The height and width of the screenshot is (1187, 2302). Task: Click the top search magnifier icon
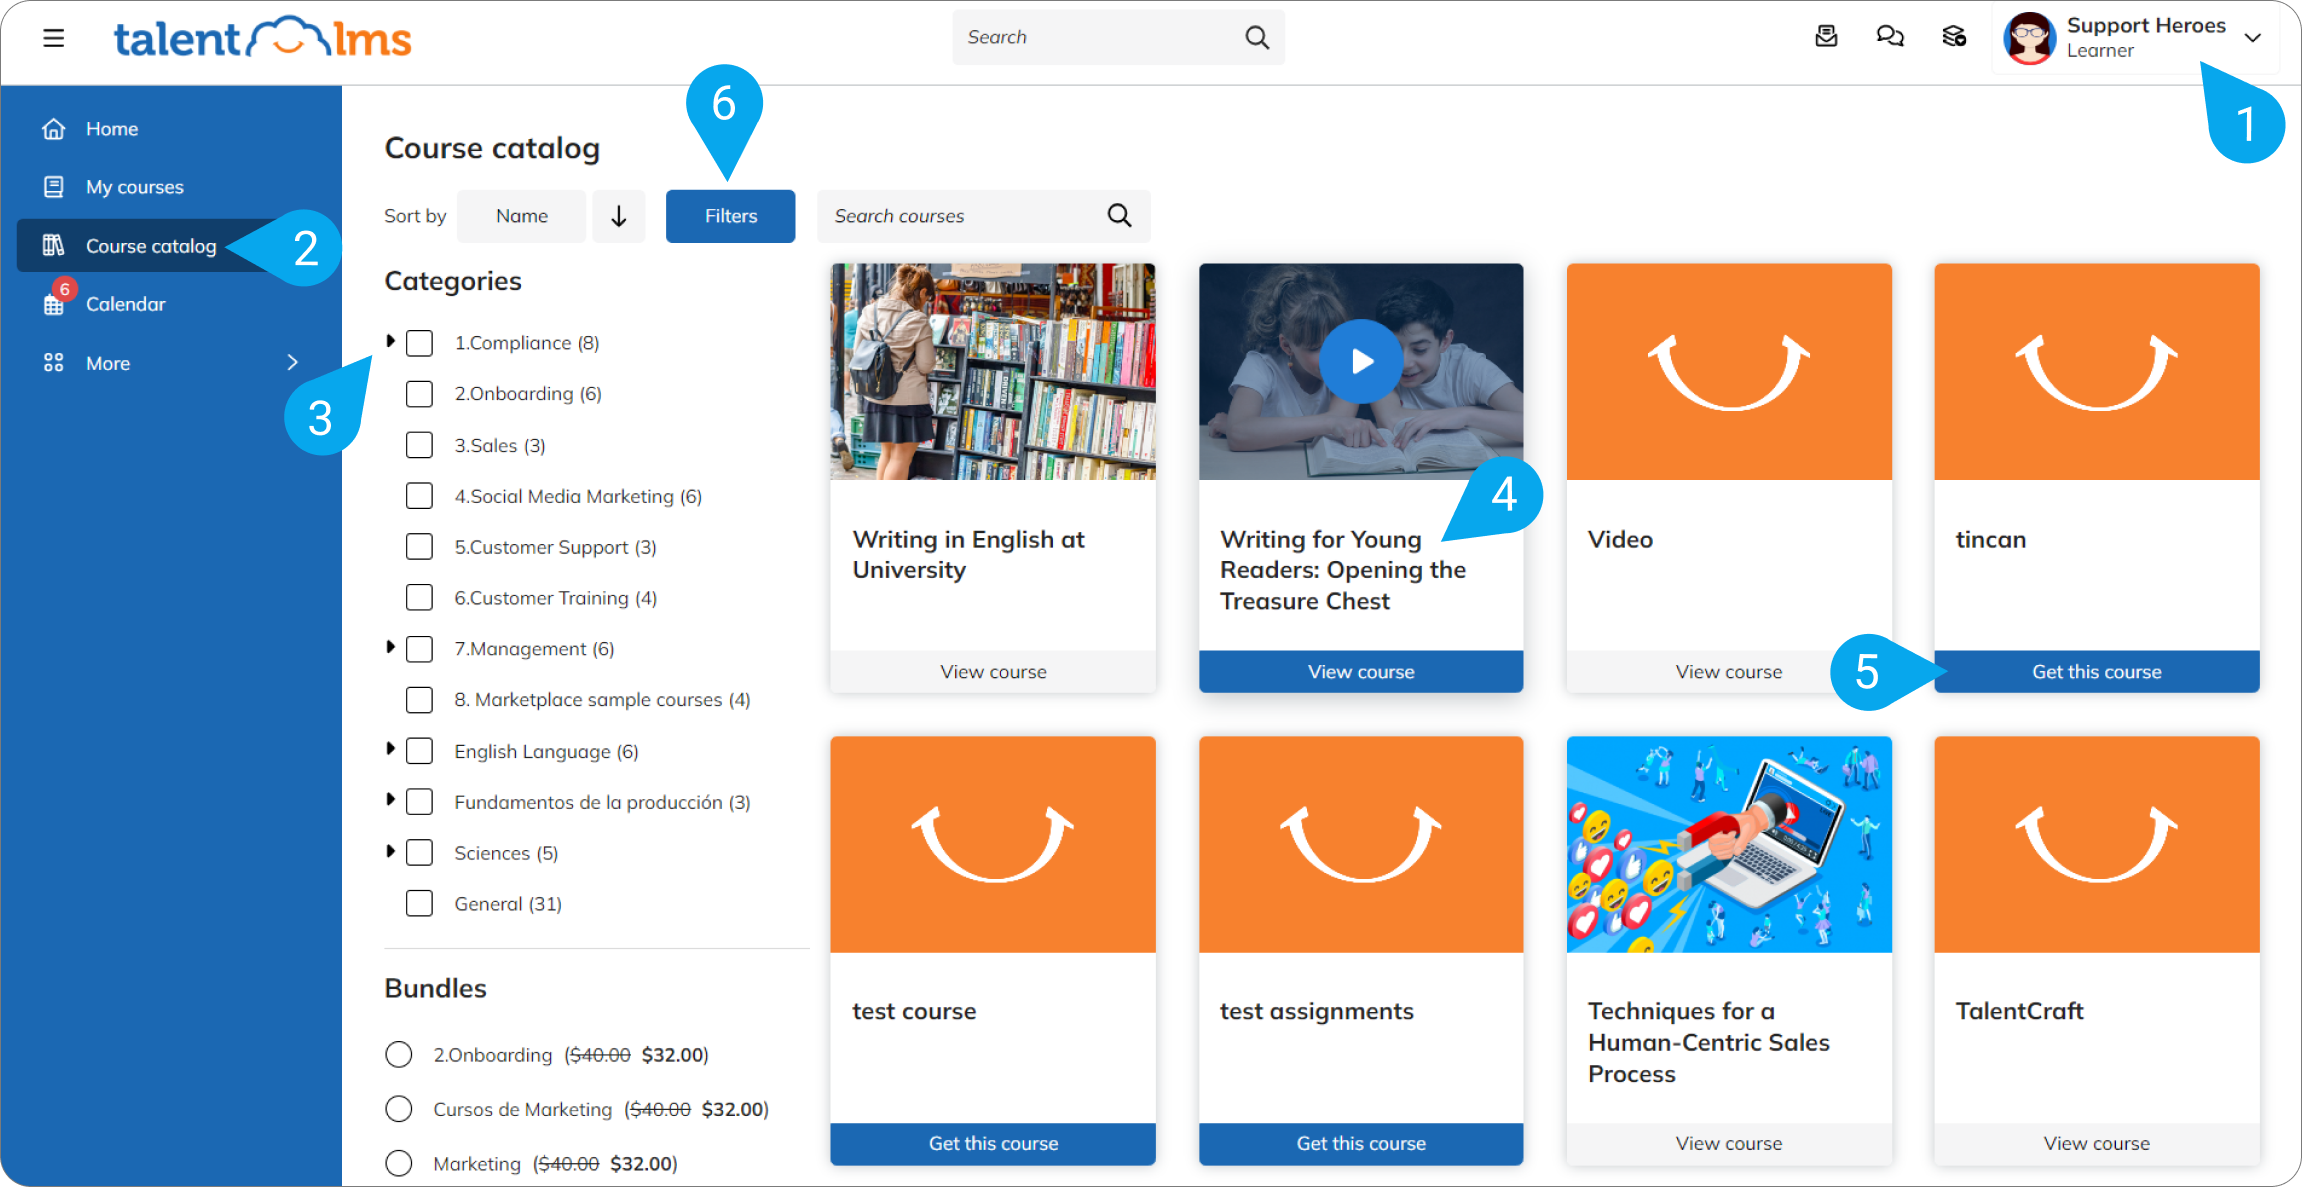(x=1256, y=38)
